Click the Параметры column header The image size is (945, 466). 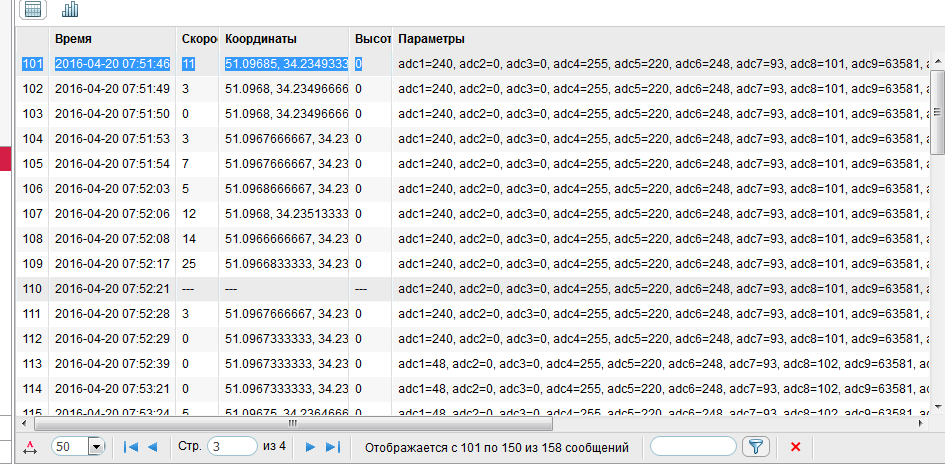tap(660, 39)
